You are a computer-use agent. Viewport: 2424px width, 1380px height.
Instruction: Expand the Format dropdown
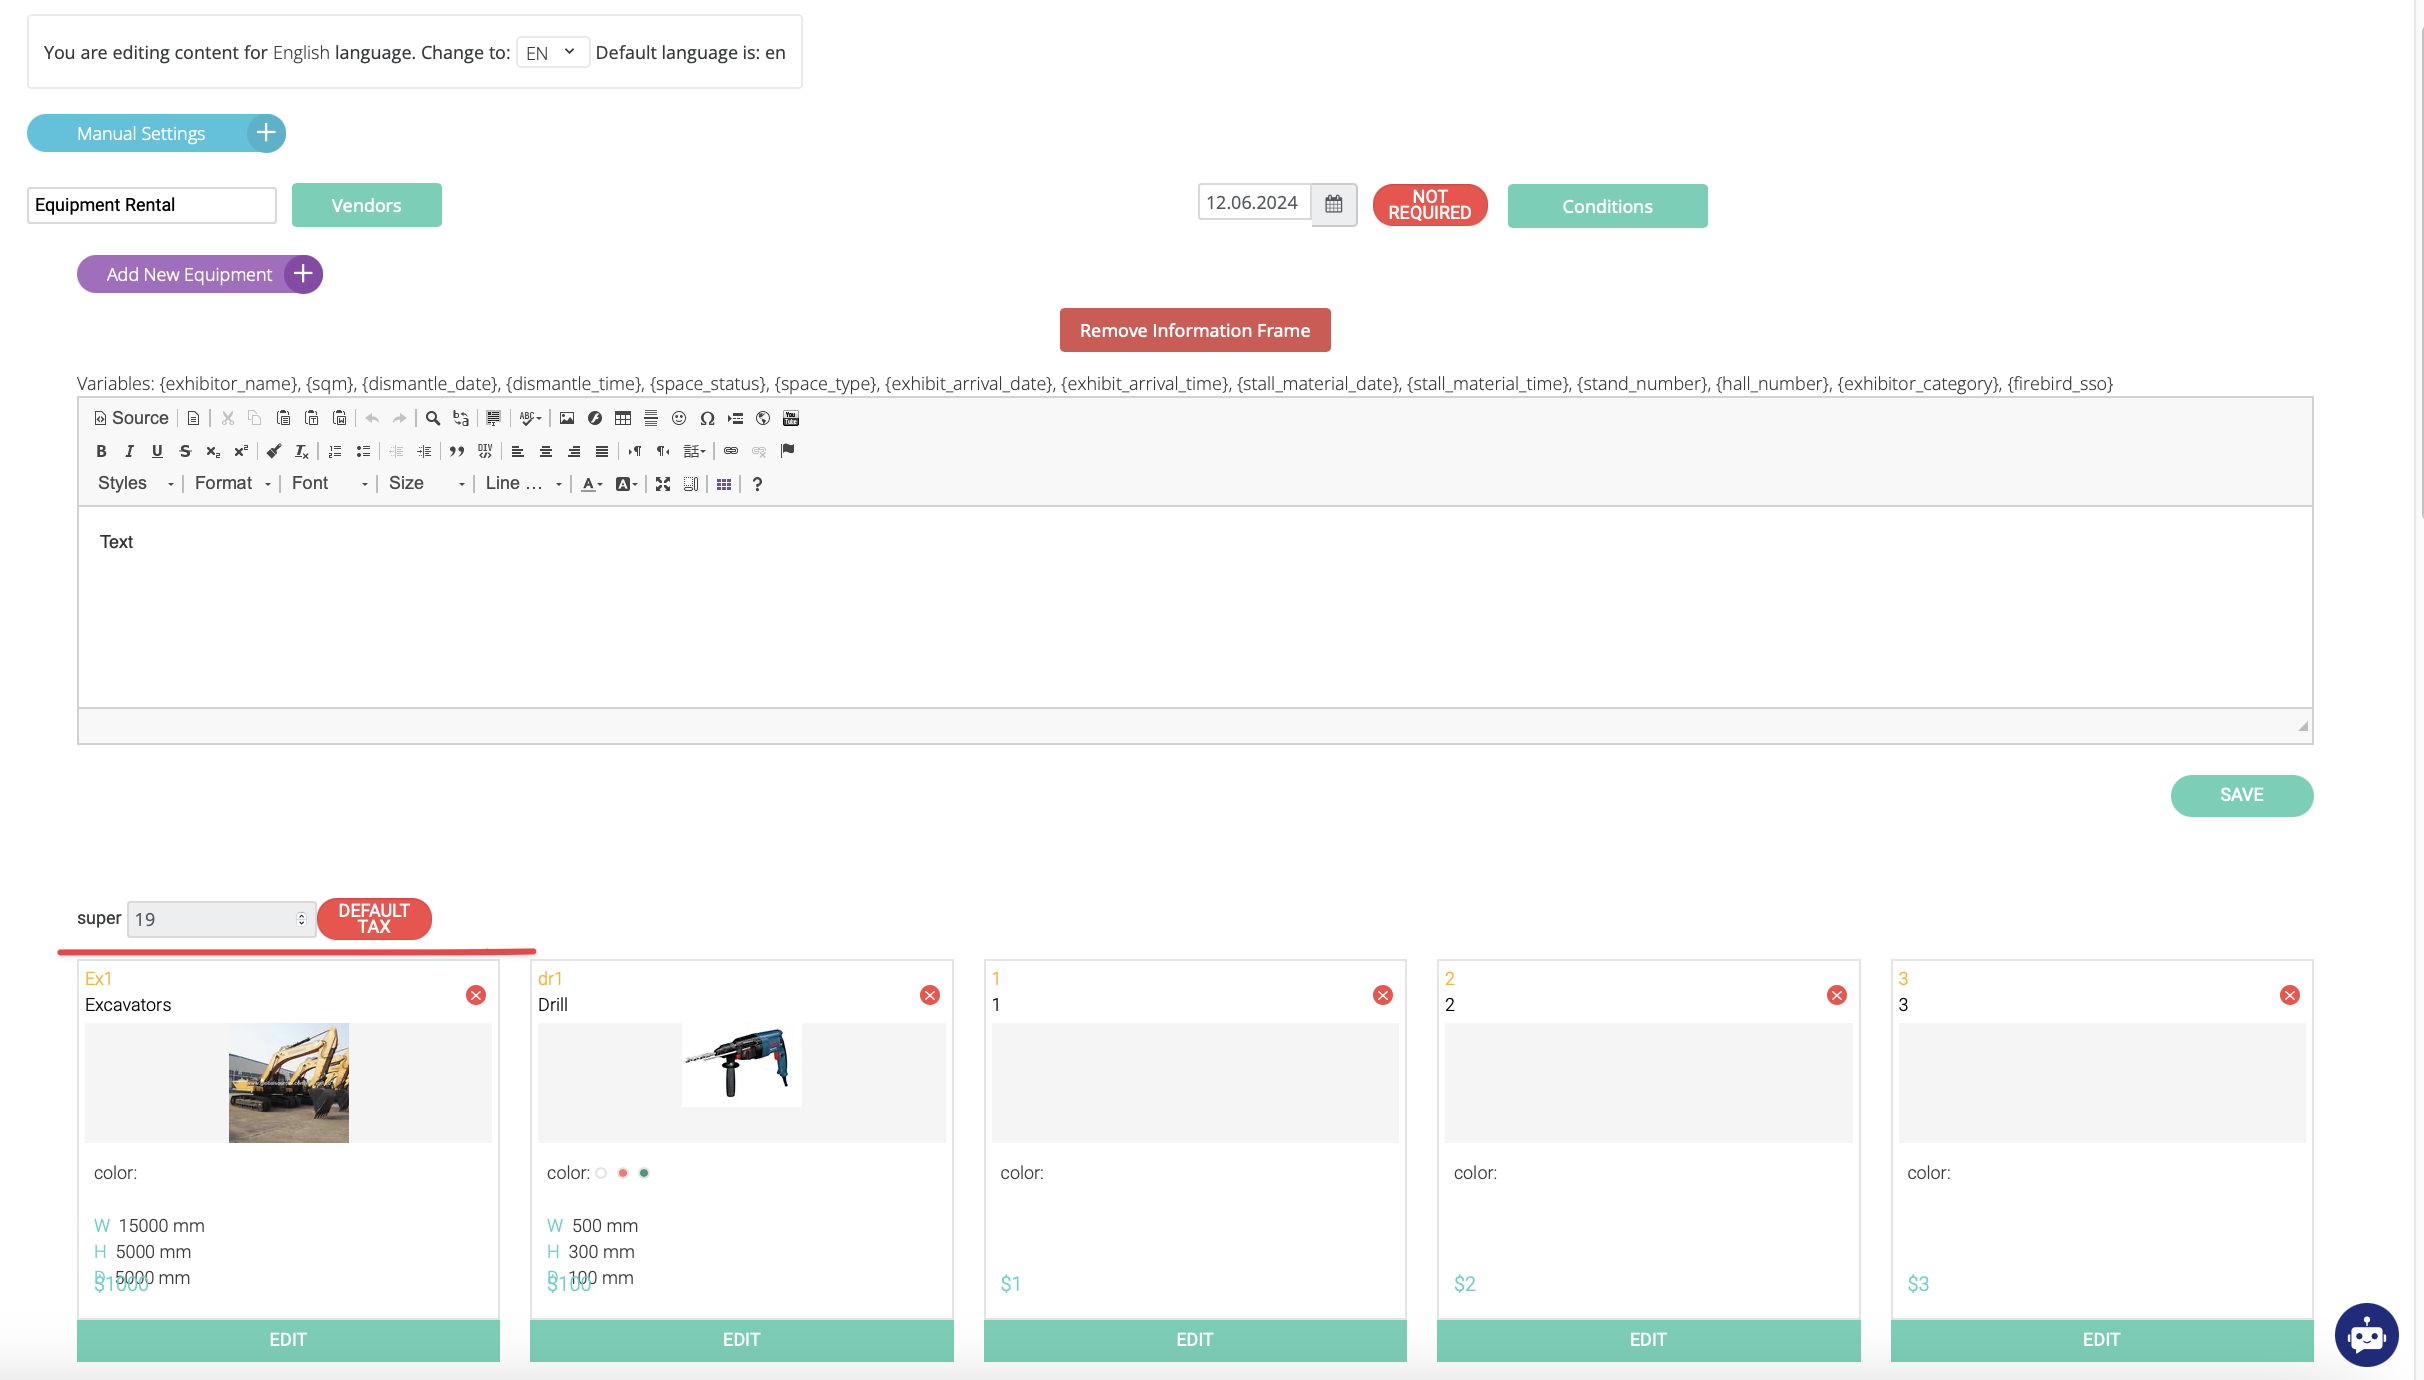pyautogui.click(x=232, y=483)
